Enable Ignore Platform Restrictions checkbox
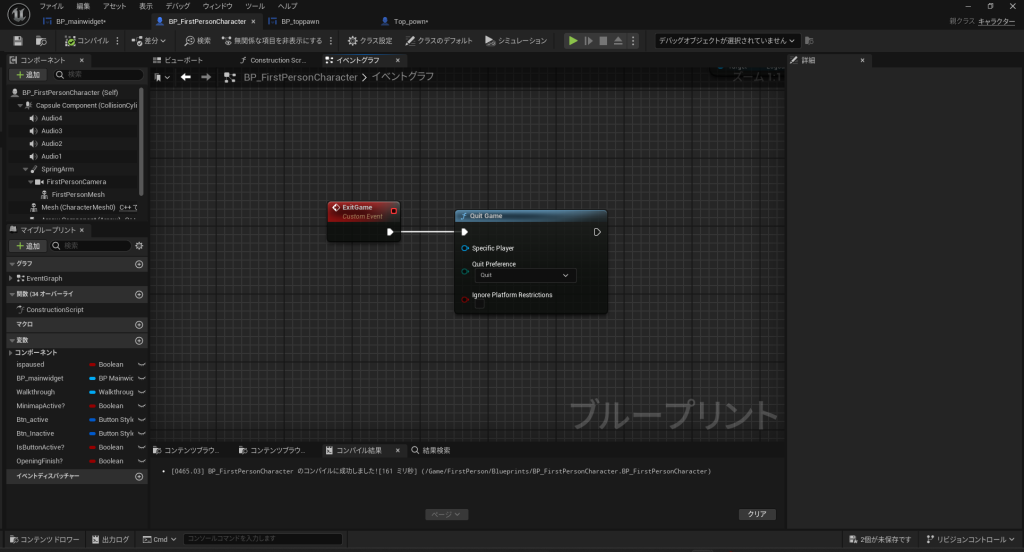1024x552 pixels. pos(480,305)
